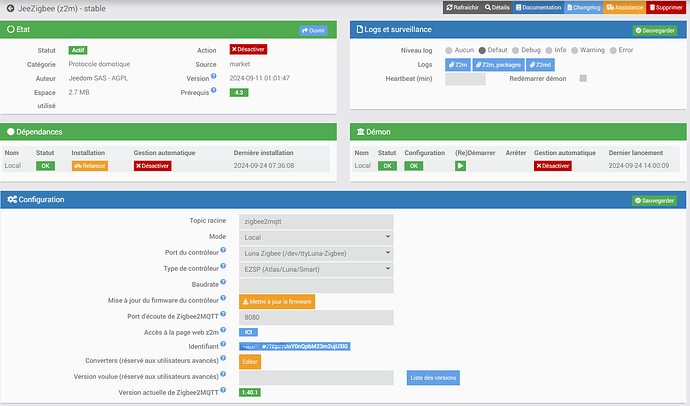Select the Debug log level
This screenshot has height=406, width=690.
(x=515, y=51)
